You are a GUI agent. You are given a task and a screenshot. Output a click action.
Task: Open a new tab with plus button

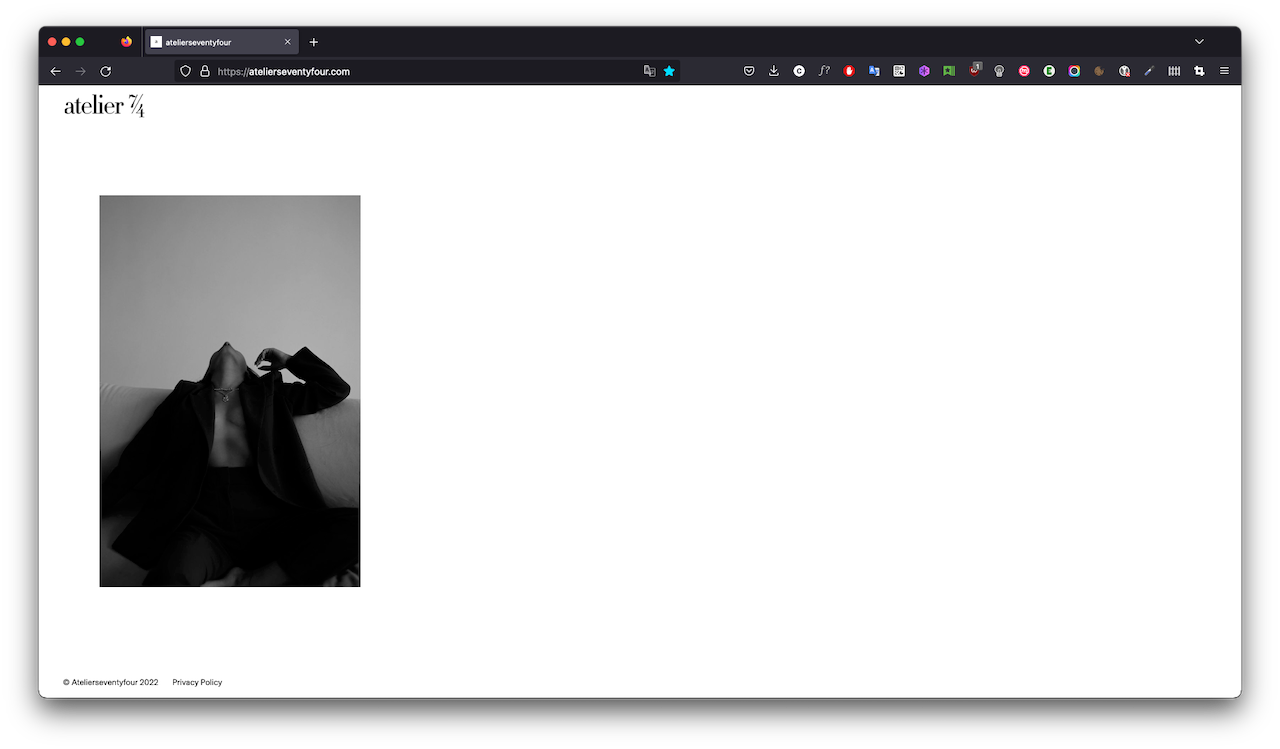[x=314, y=42]
